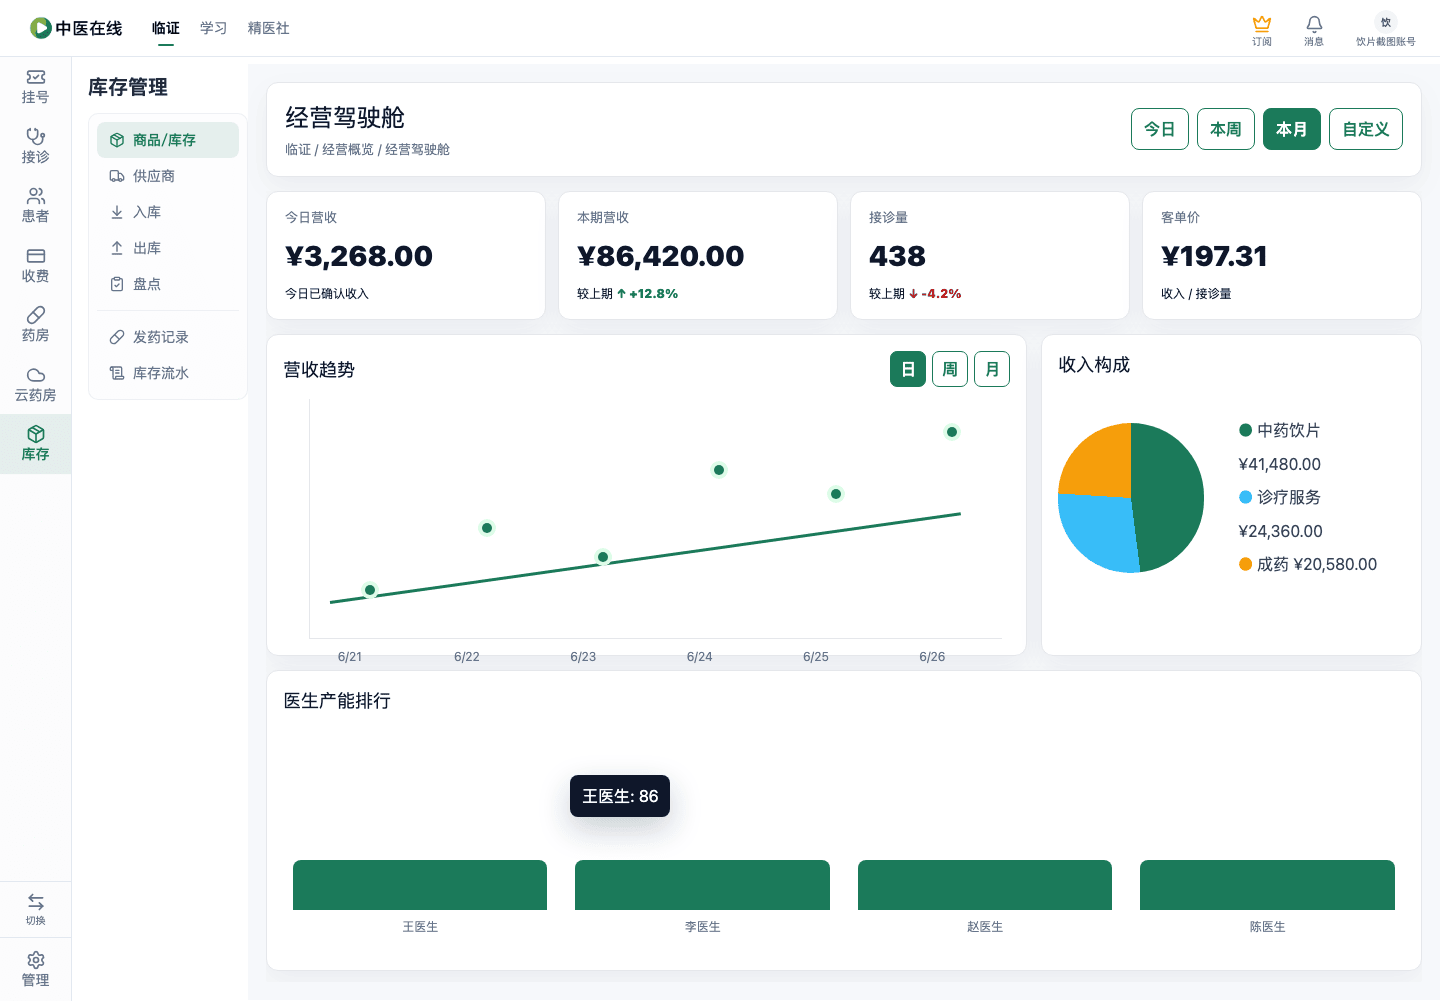The height and width of the screenshot is (1001, 1440).
Task: Click the 本期营收 ¥86,420.00 value
Action: tap(661, 256)
